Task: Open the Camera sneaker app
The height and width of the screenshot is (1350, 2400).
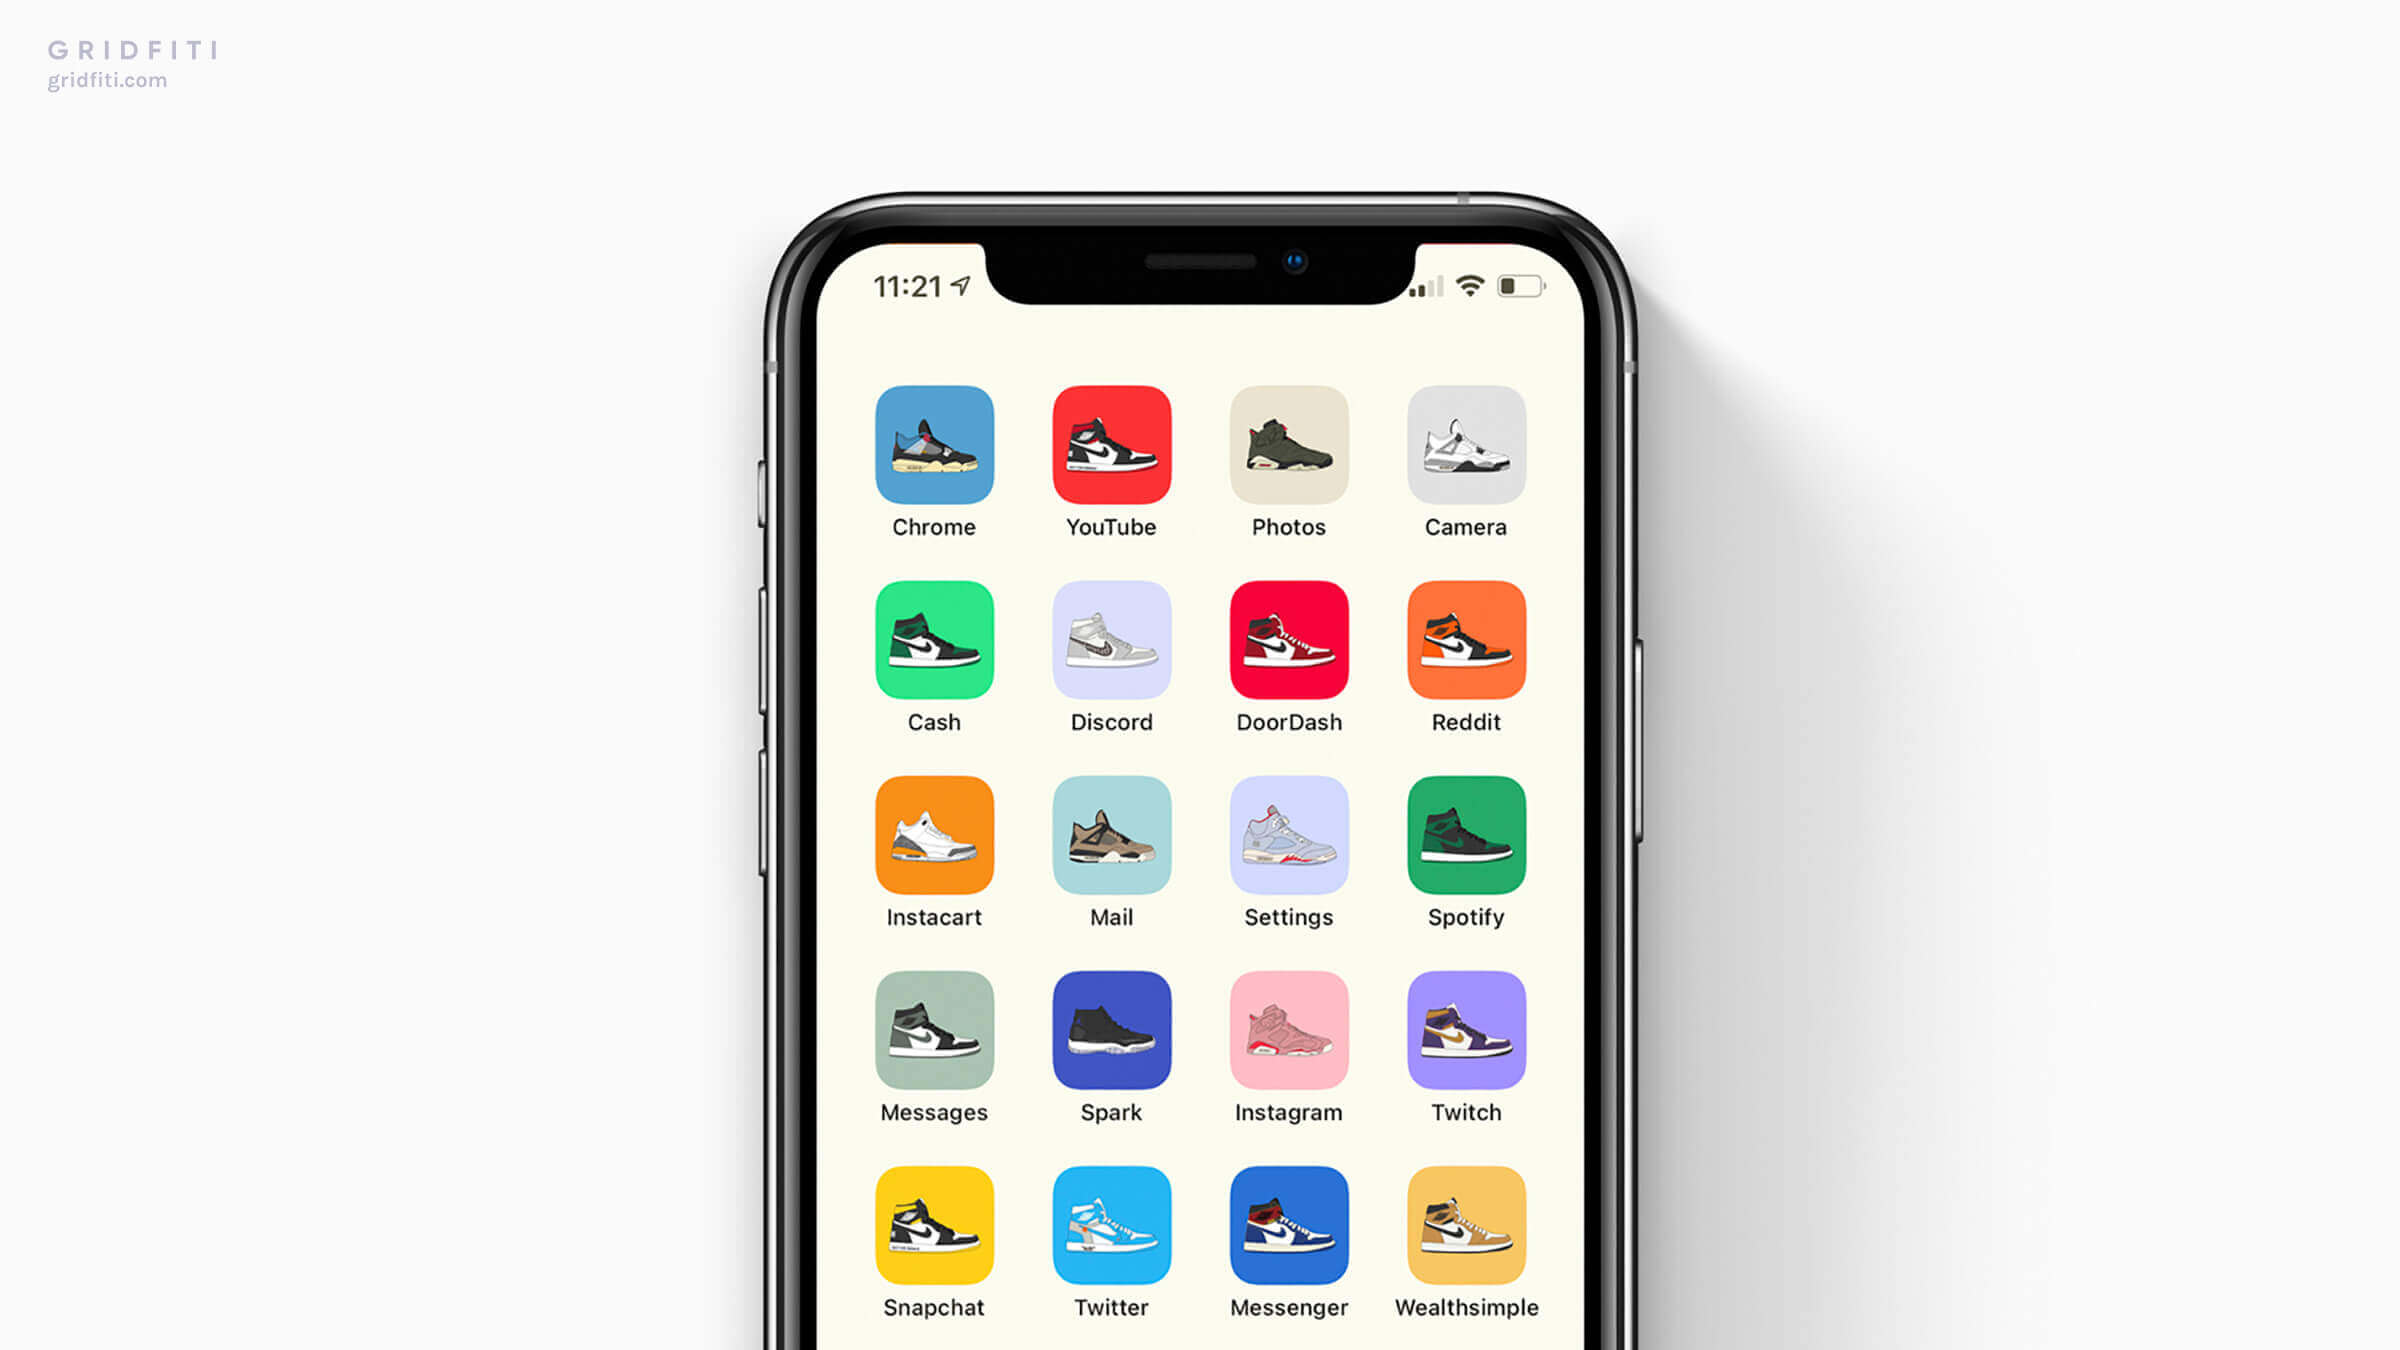Action: 1465,443
